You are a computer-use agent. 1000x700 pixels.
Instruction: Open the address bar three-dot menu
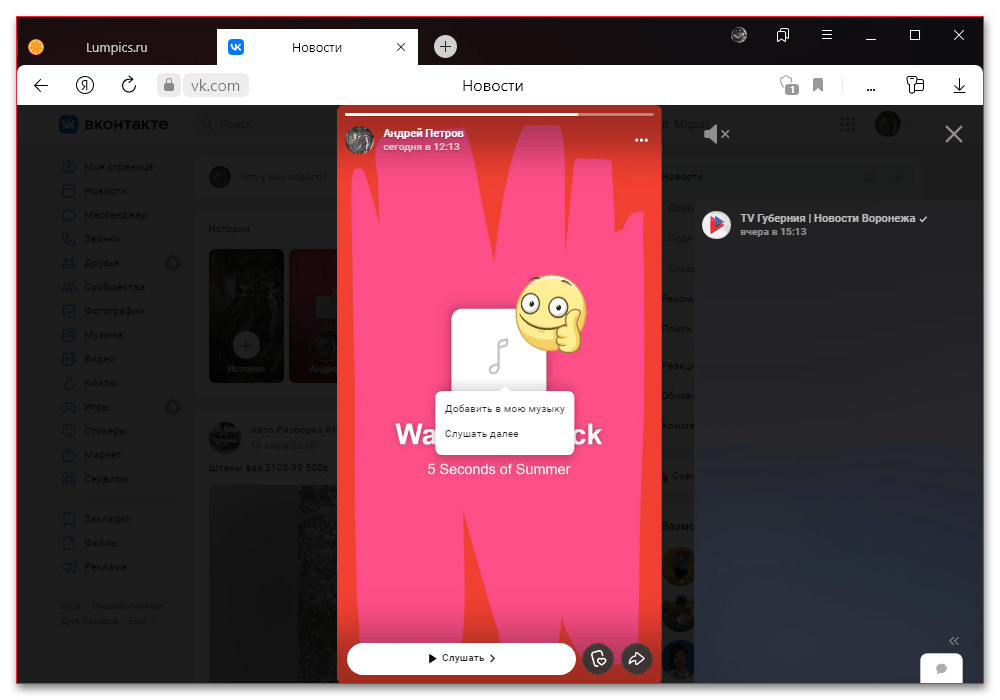(x=871, y=87)
